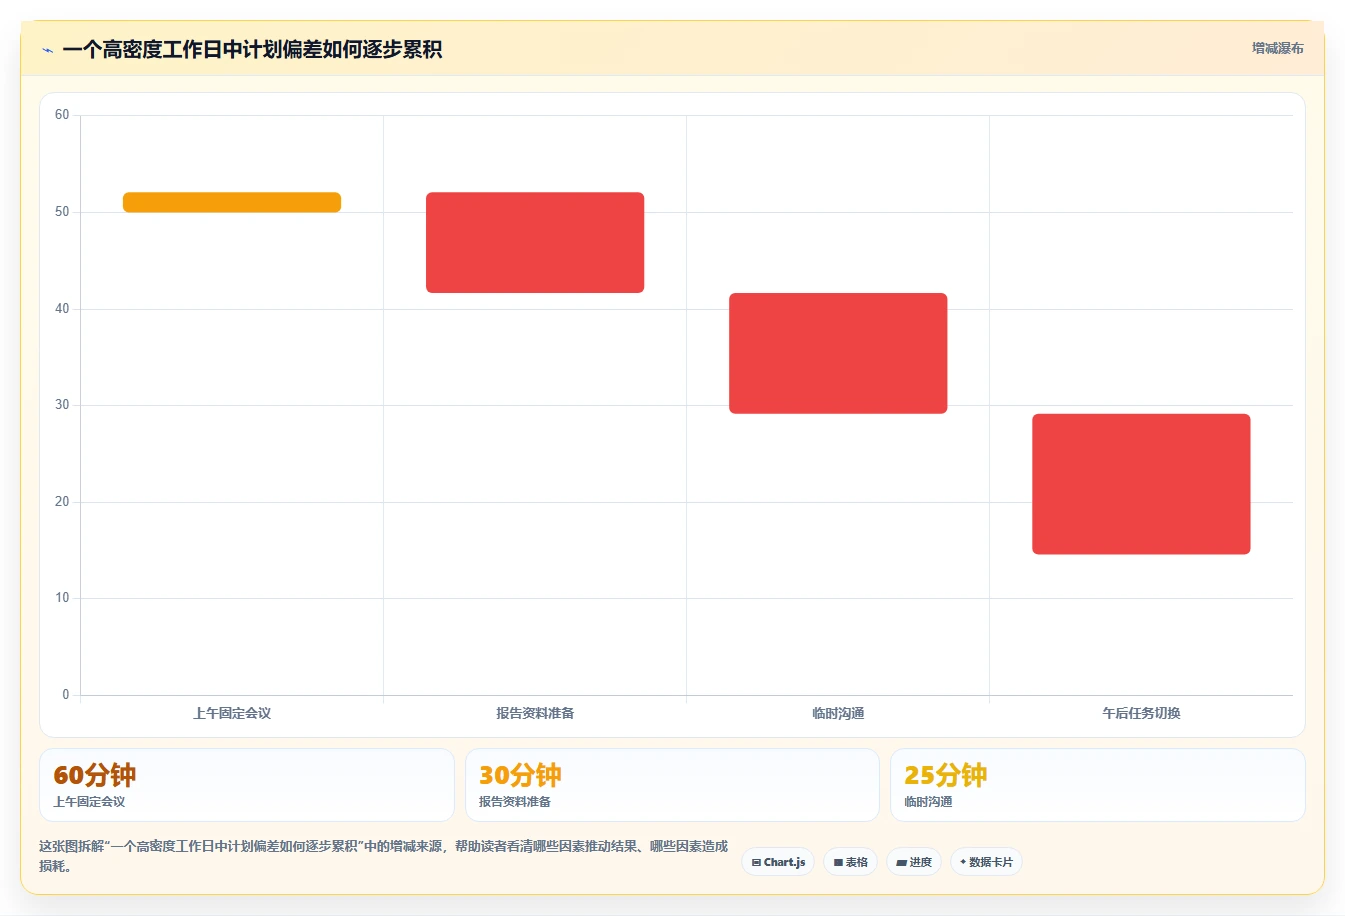Open the 60分钟 data card
This screenshot has width=1345, height=916.
246,785
